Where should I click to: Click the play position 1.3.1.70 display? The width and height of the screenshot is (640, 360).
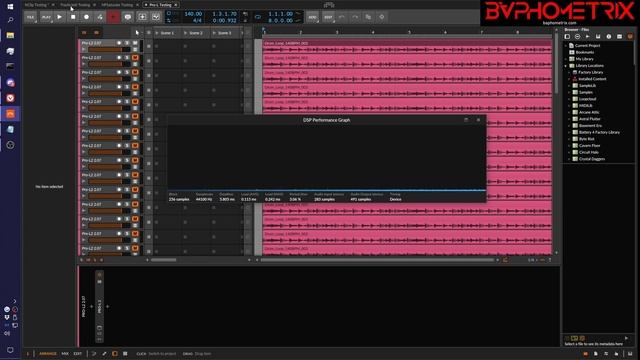[224, 14]
